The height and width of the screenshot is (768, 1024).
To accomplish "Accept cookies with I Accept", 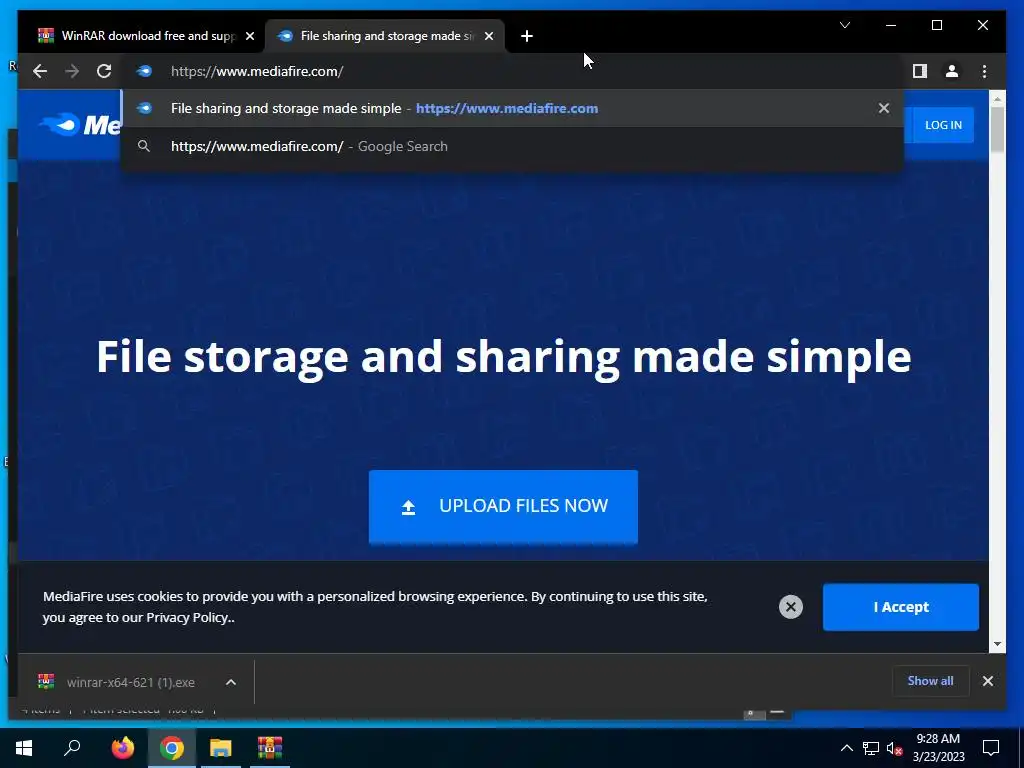I will click(901, 607).
